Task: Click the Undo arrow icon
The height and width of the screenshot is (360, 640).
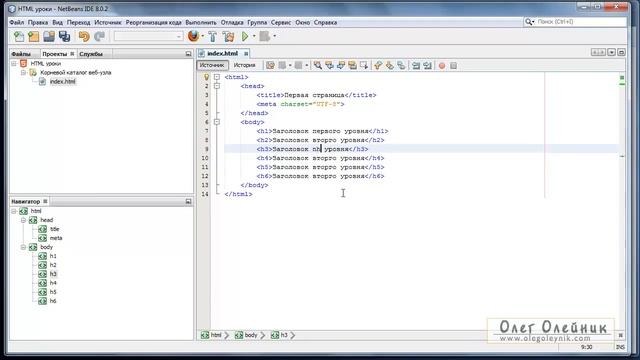Action: click(84, 37)
